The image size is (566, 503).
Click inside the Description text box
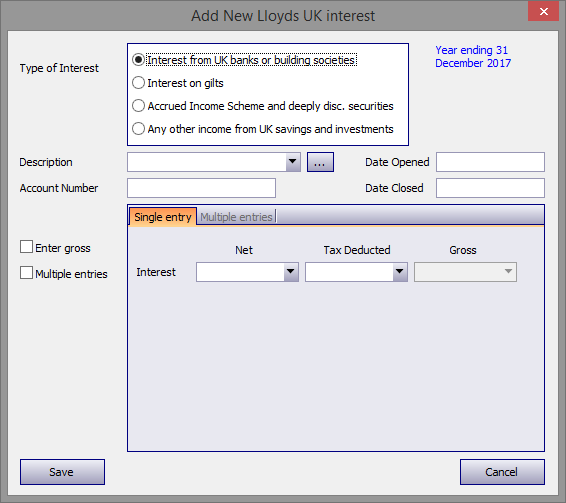[x=207, y=162]
